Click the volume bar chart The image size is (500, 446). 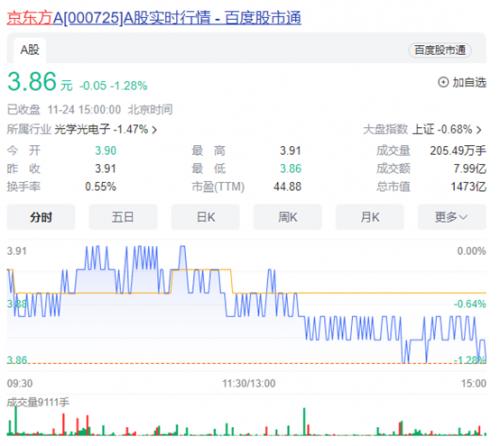pyautogui.click(x=247, y=421)
